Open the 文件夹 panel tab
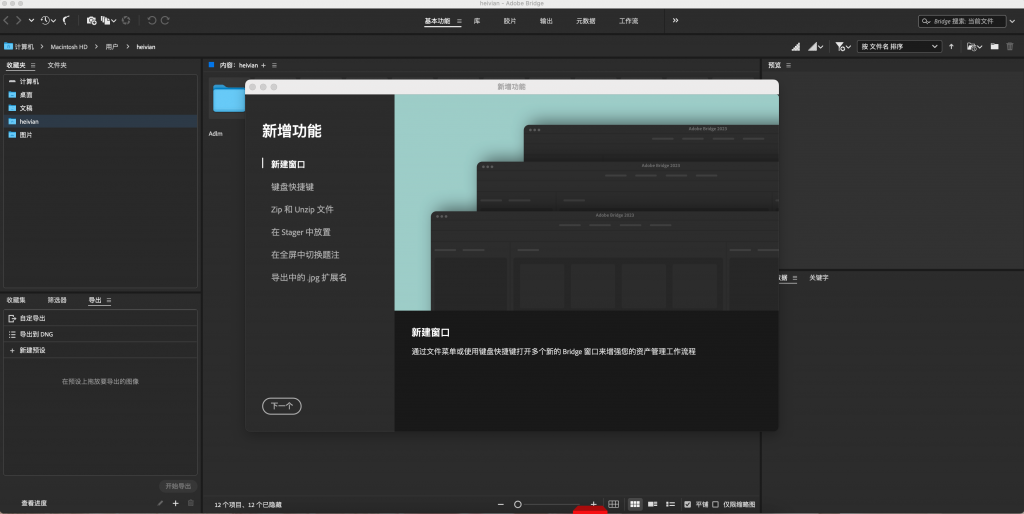The image size is (1024, 514). (x=57, y=65)
